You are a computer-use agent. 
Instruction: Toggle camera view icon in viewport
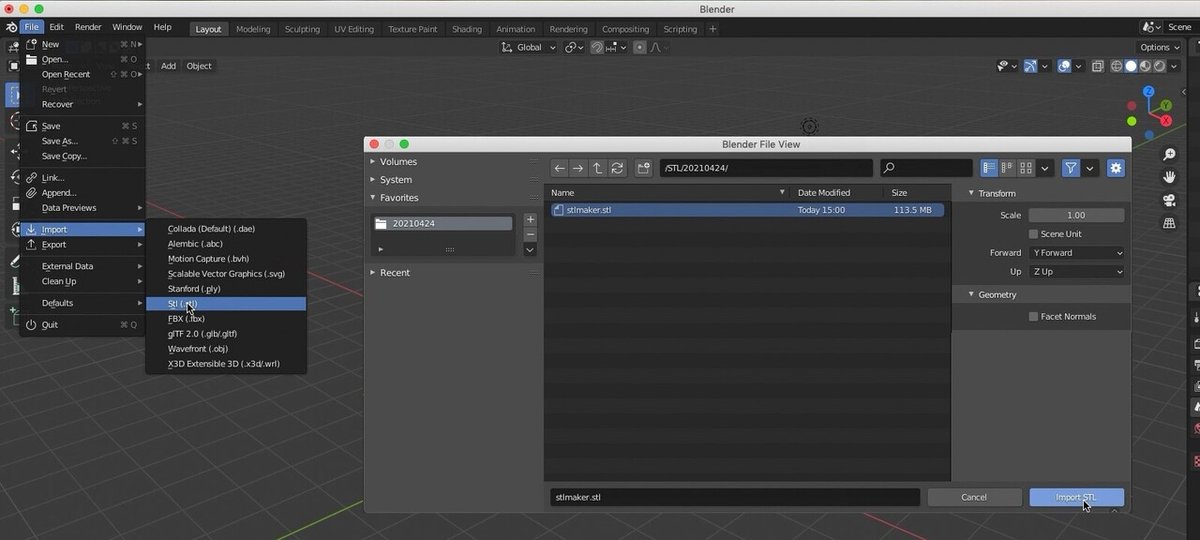pyautogui.click(x=1169, y=200)
